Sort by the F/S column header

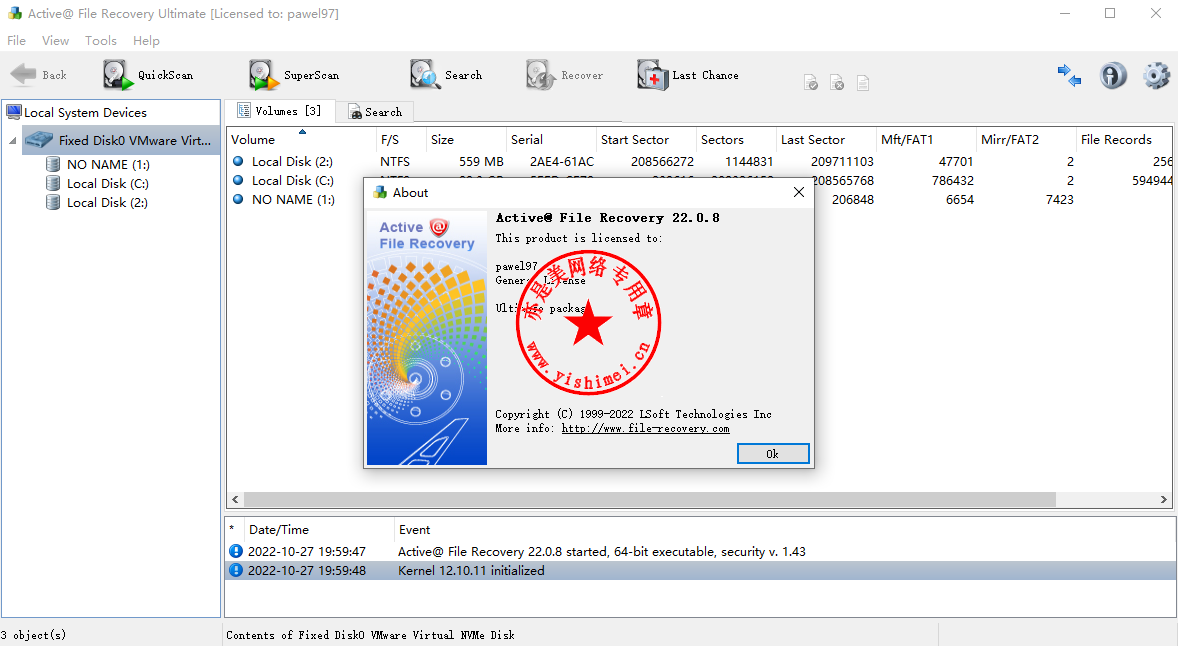pyautogui.click(x=400, y=140)
